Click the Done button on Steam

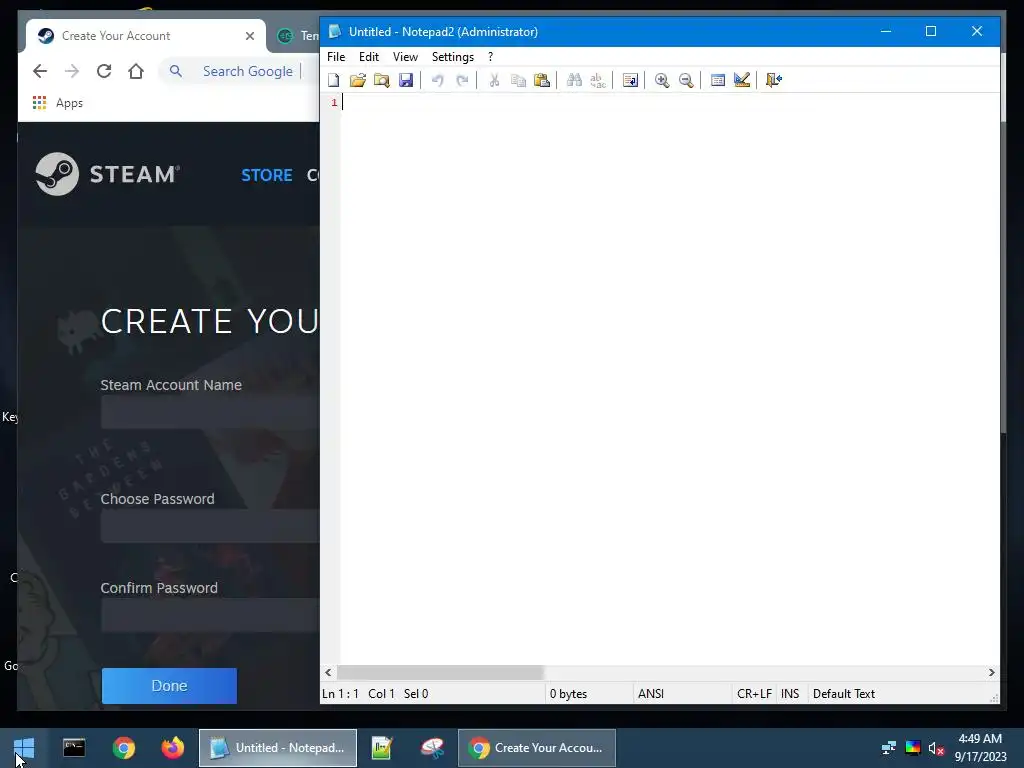[169, 686]
